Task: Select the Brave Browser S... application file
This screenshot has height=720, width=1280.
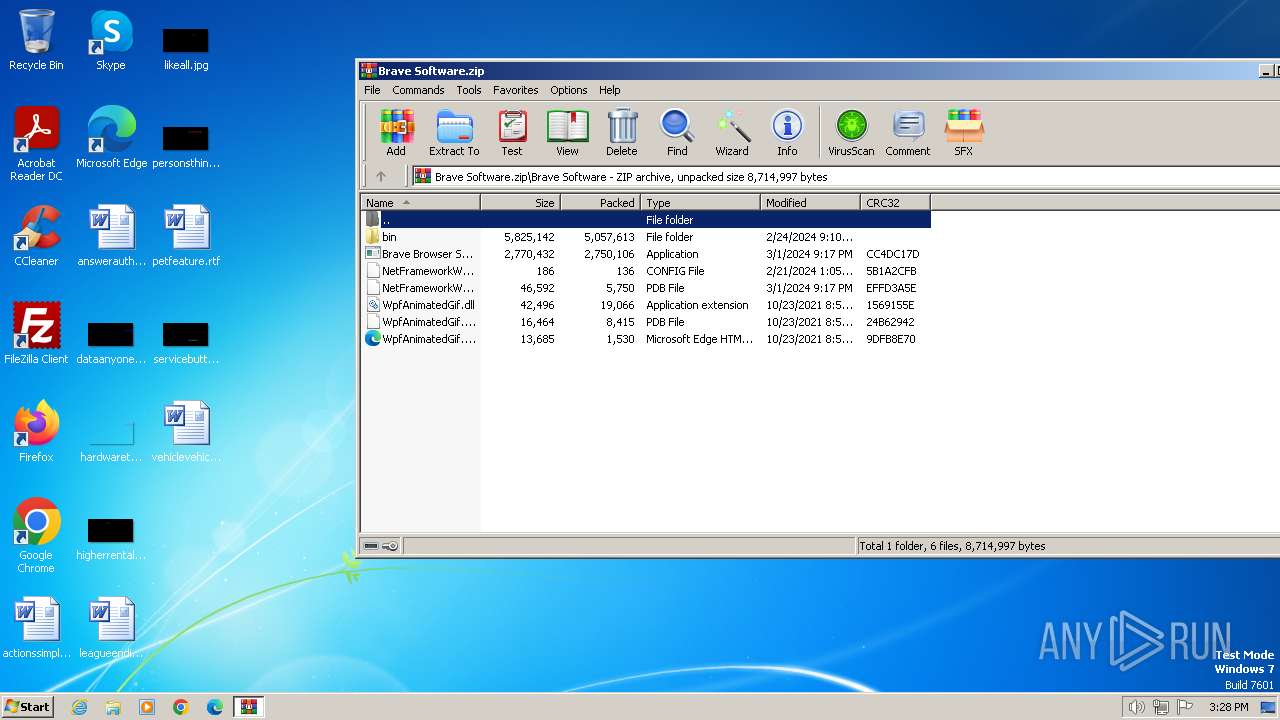Action: [x=646, y=254]
